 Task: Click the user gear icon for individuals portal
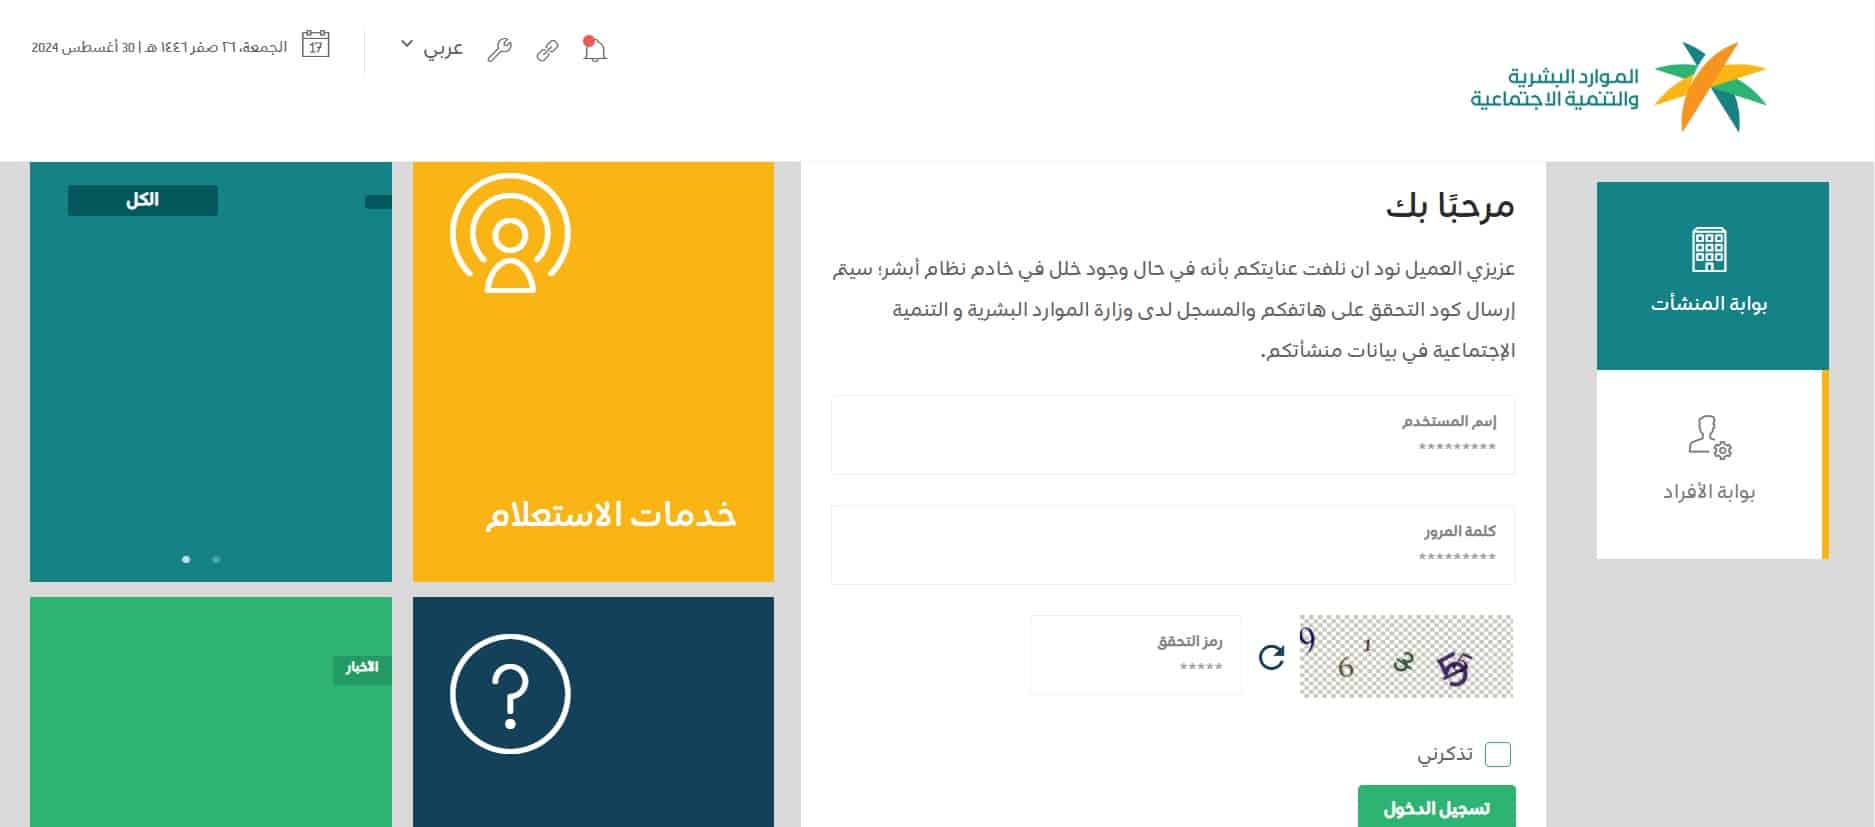pos(1709,437)
